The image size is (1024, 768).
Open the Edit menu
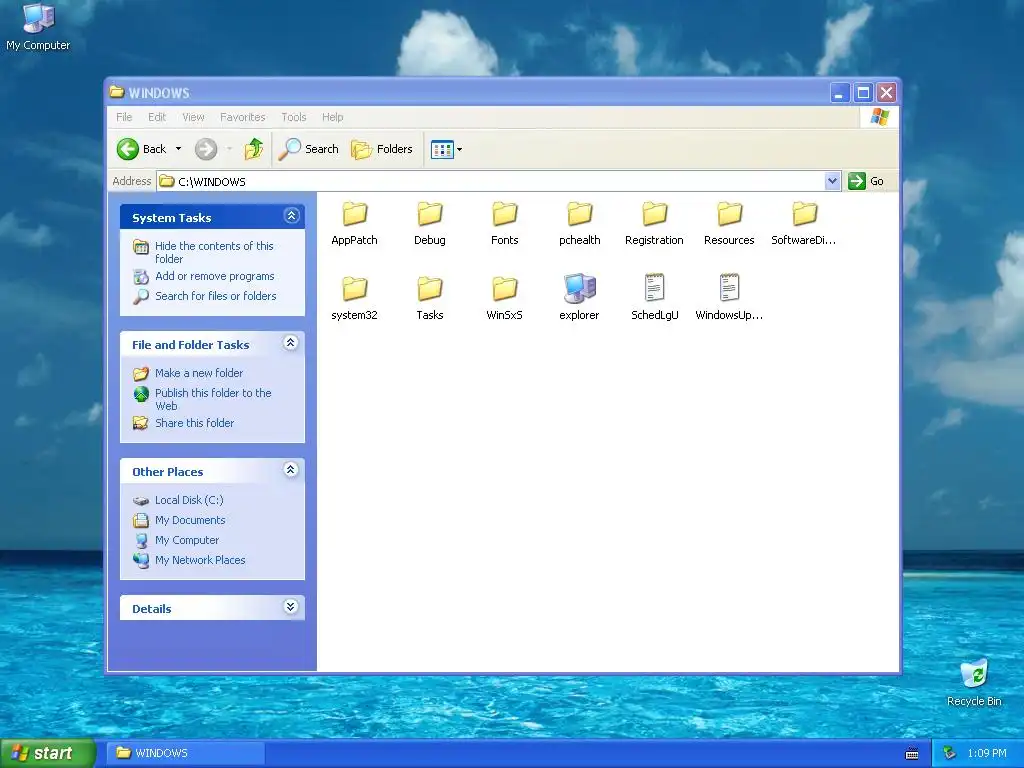click(x=157, y=117)
